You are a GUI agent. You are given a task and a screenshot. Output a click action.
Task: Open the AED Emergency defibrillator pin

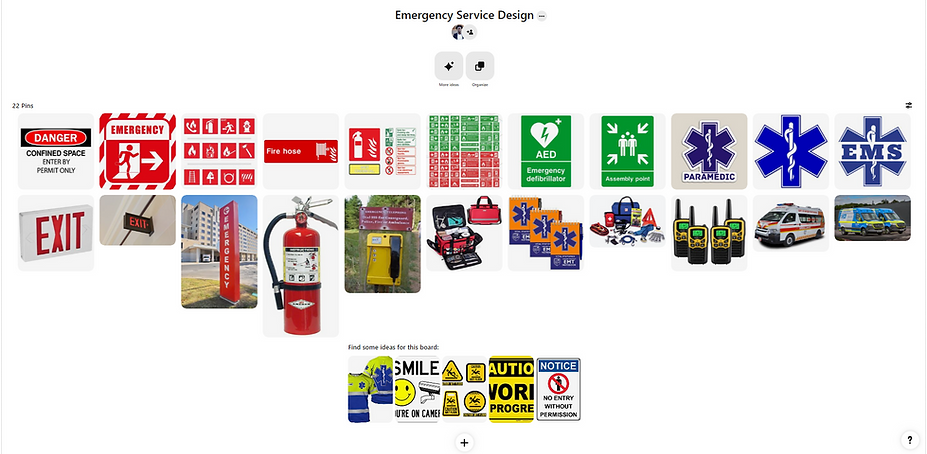click(x=546, y=151)
